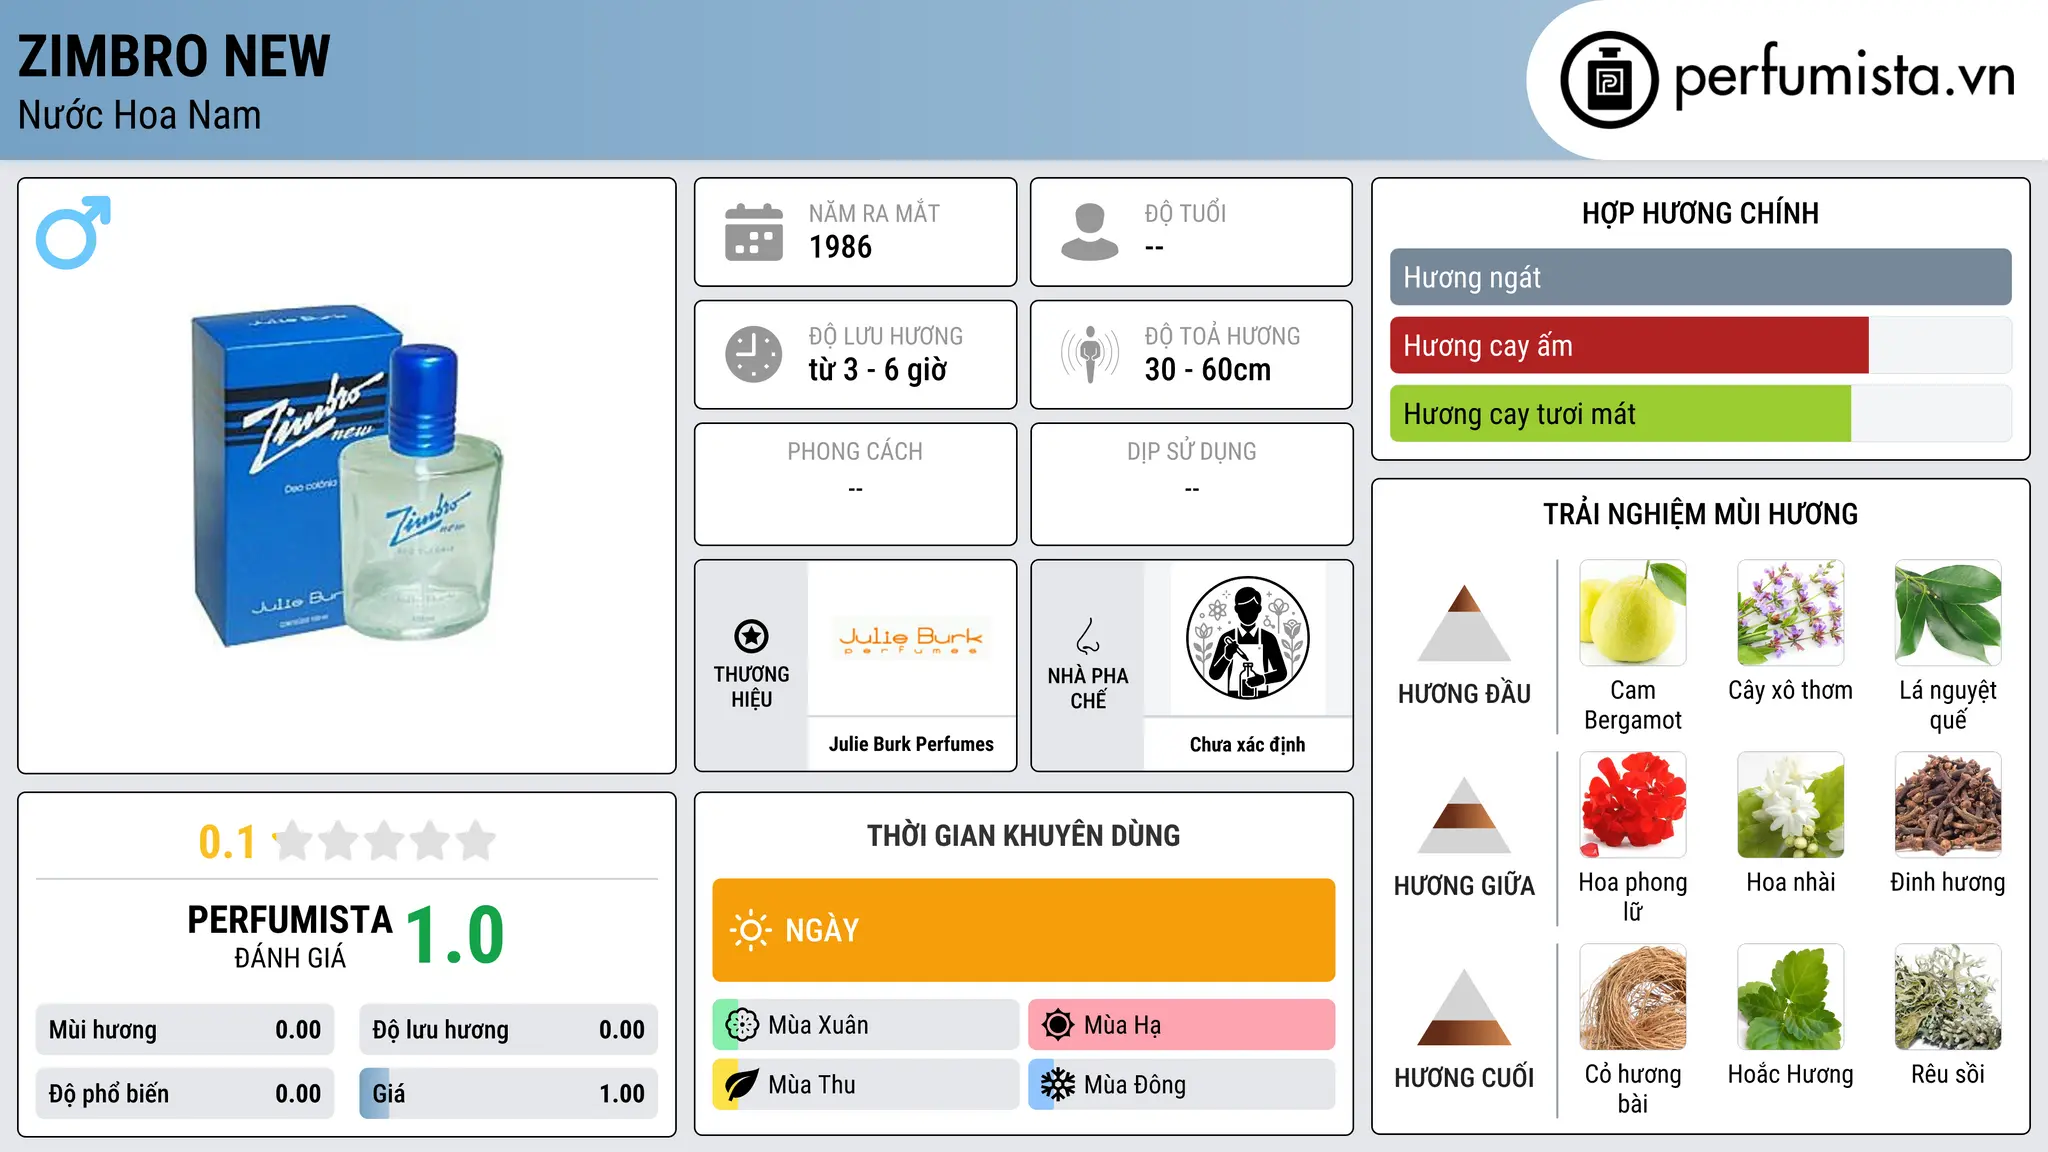Click the Độ lưu hương score row
2048x1152 pixels.
pyautogui.click(x=508, y=1030)
